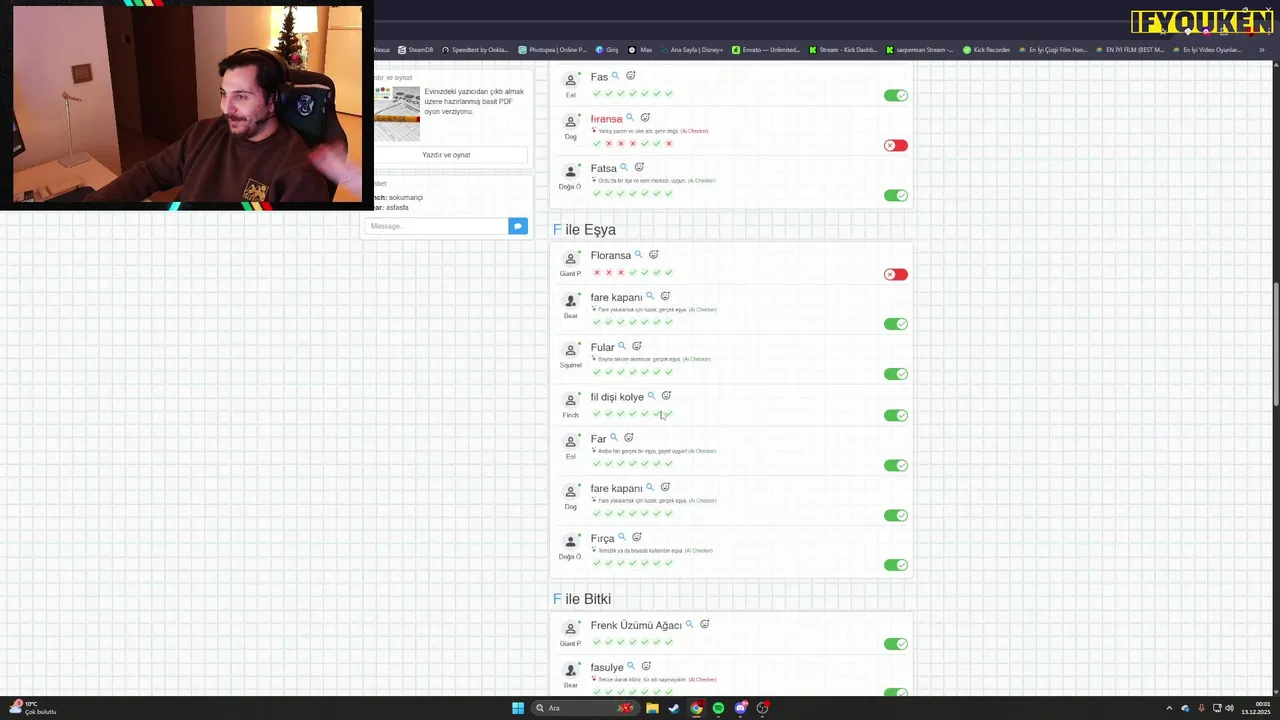Toggle the switch for Frenk Üzümü Ağacı
The width and height of the screenshot is (1280, 720).
click(x=896, y=644)
